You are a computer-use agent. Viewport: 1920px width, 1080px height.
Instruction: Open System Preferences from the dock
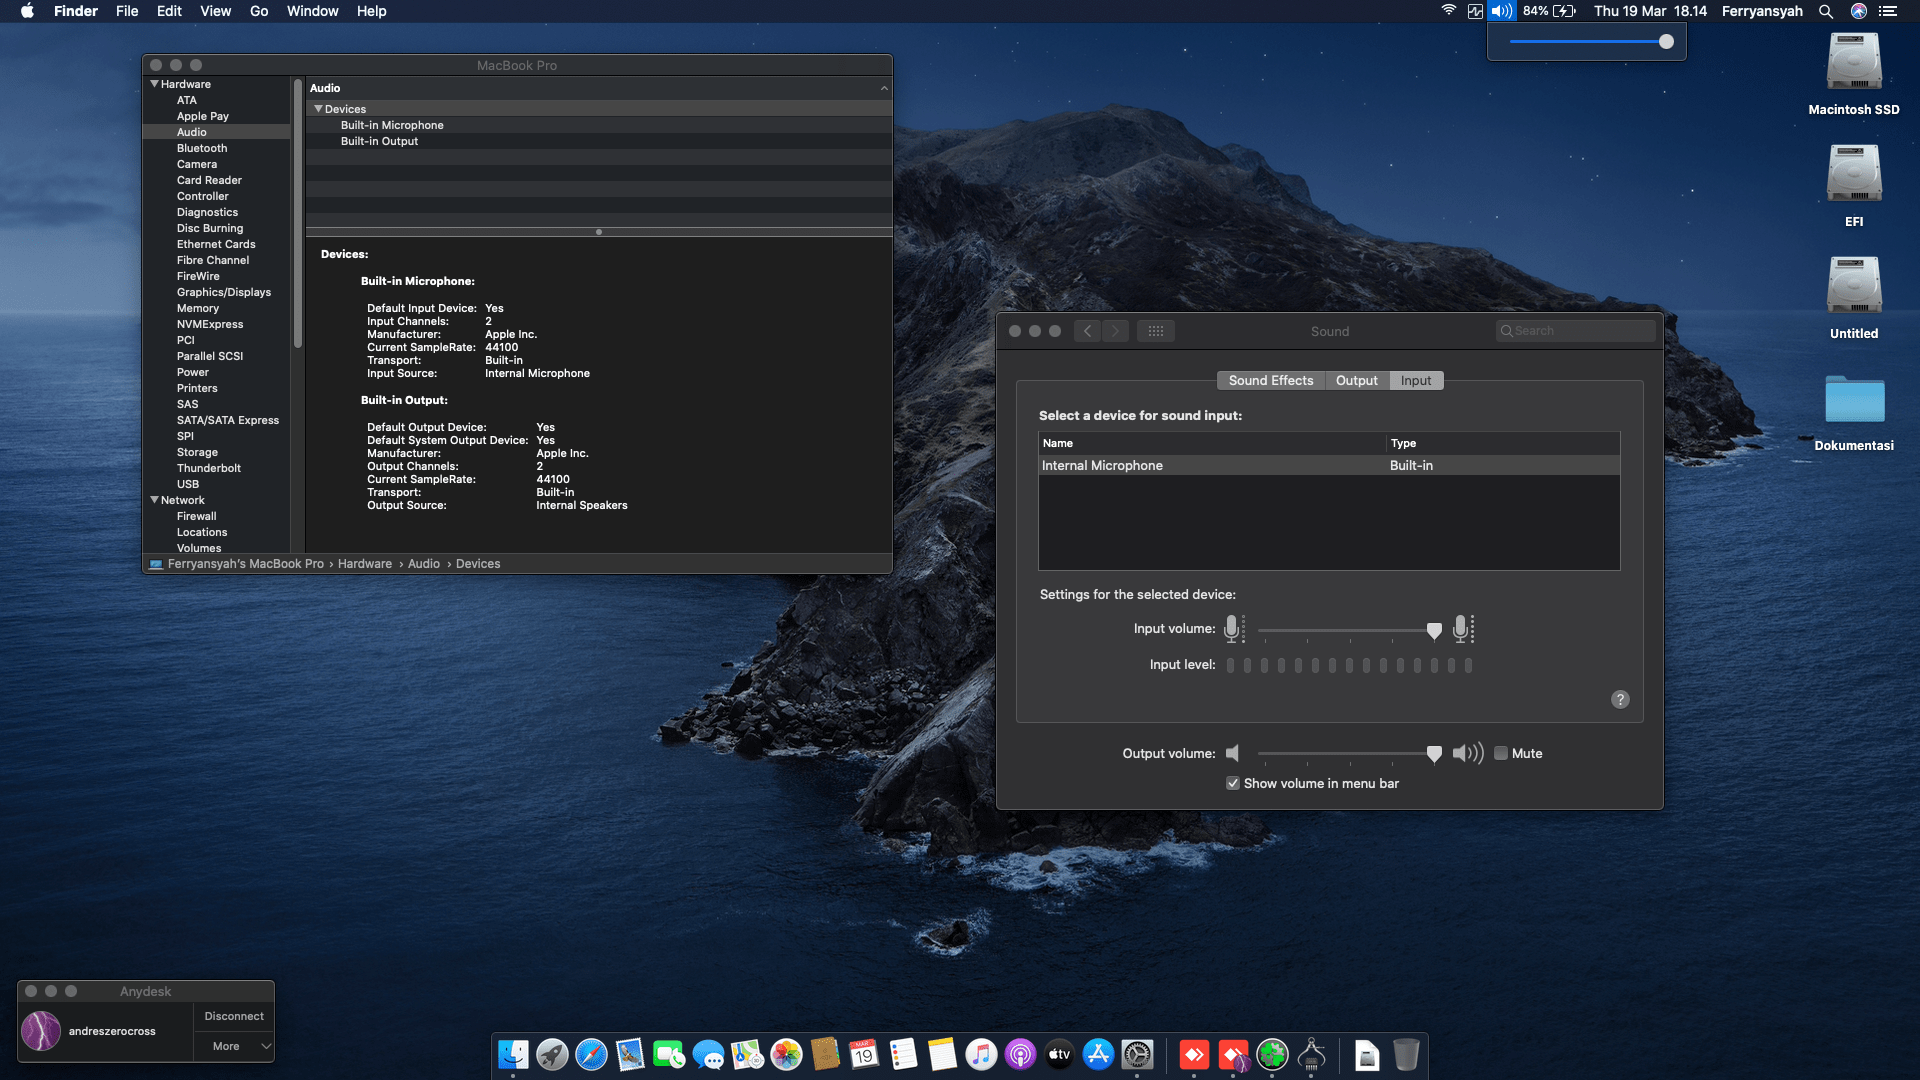[x=1137, y=1054]
